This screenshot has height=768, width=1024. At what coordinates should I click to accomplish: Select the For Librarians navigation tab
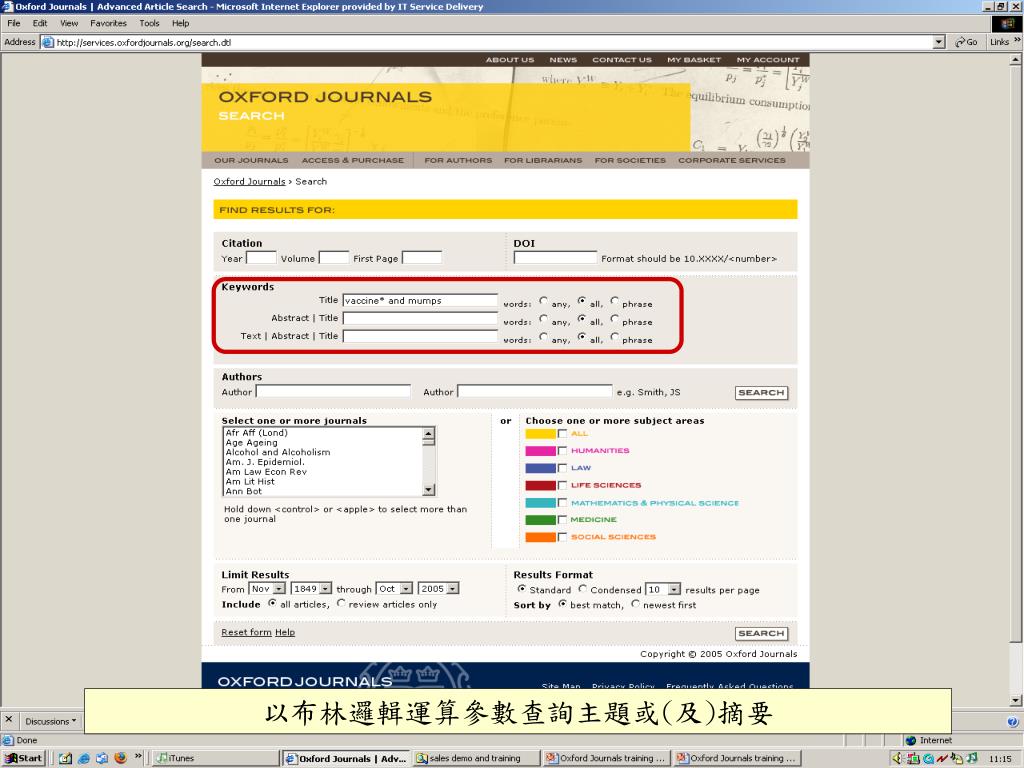click(x=543, y=160)
